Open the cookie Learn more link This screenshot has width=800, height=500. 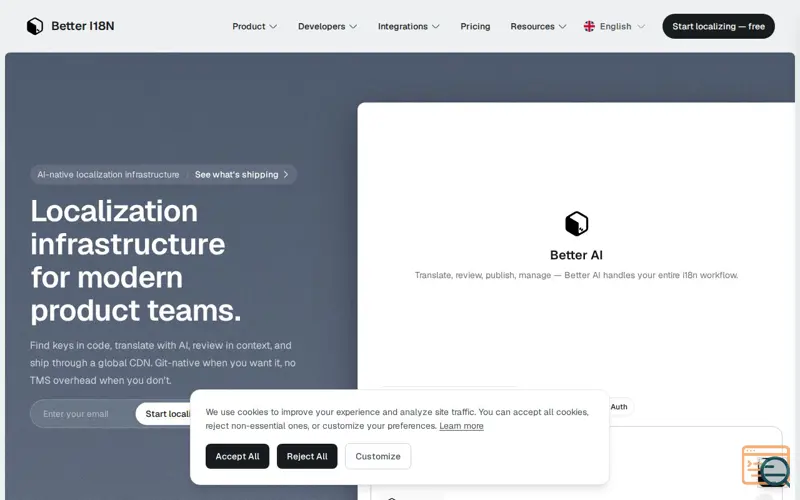(x=461, y=426)
